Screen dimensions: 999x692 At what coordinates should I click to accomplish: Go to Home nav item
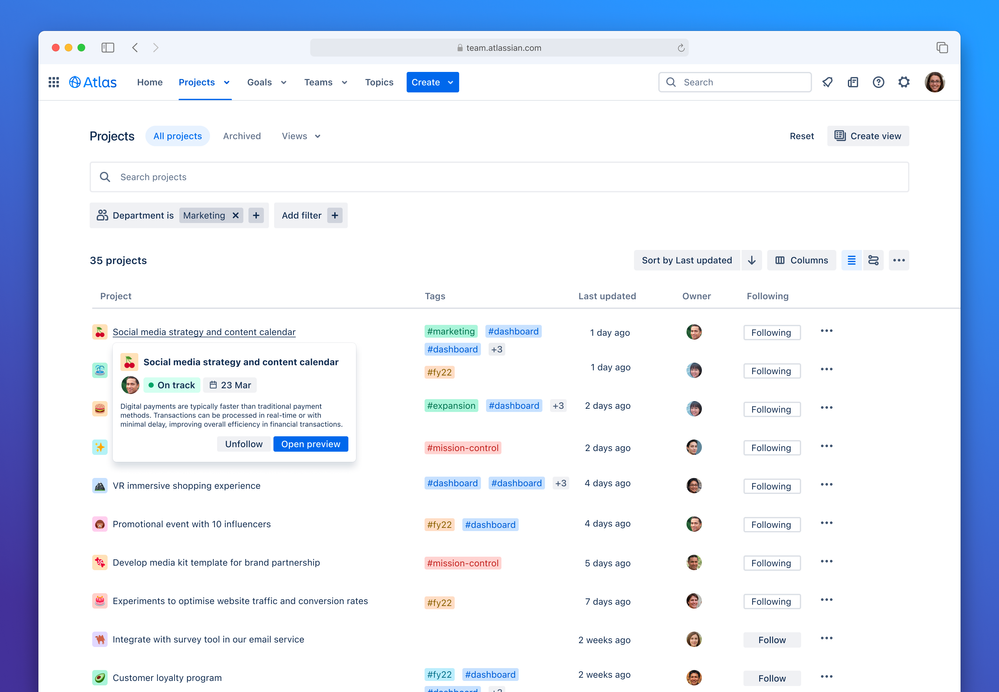point(150,82)
